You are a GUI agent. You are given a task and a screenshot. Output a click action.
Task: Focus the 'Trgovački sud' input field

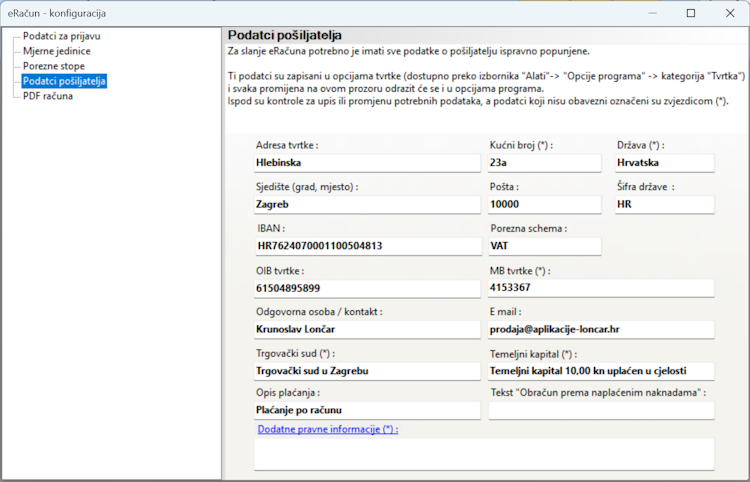[367, 371]
